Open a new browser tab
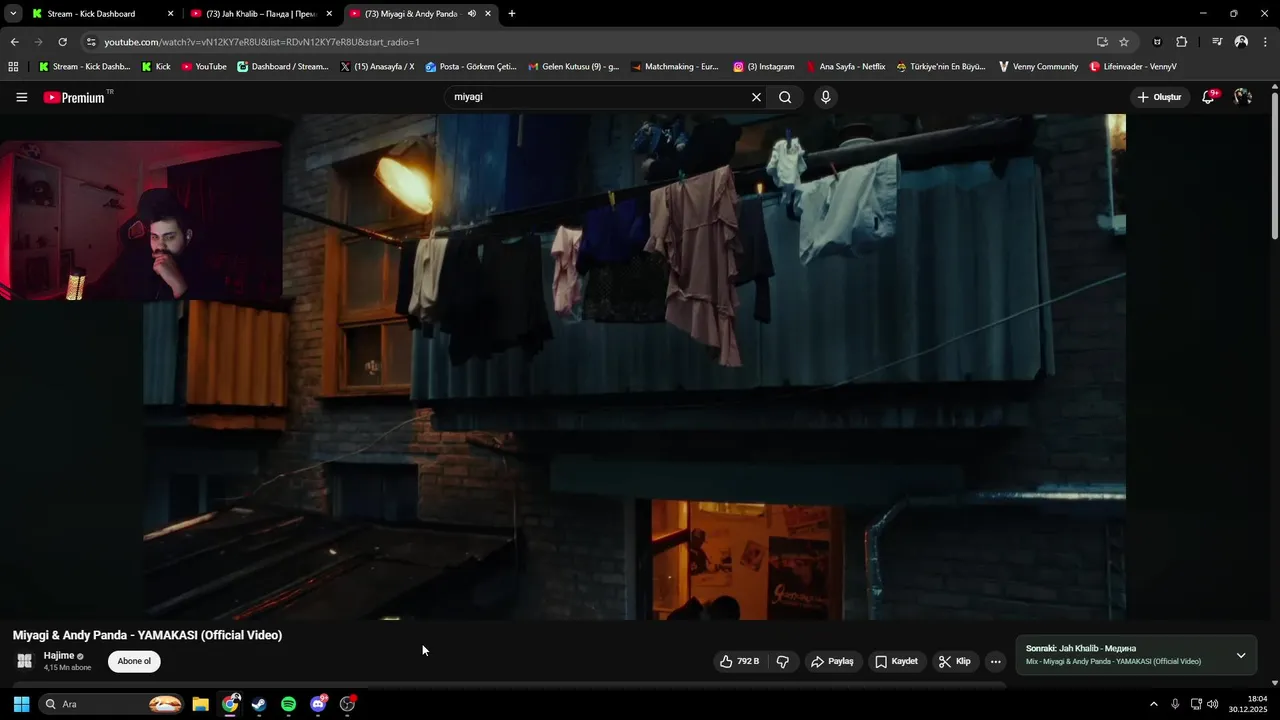This screenshot has height=720, width=1280. (x=512, y=14)
